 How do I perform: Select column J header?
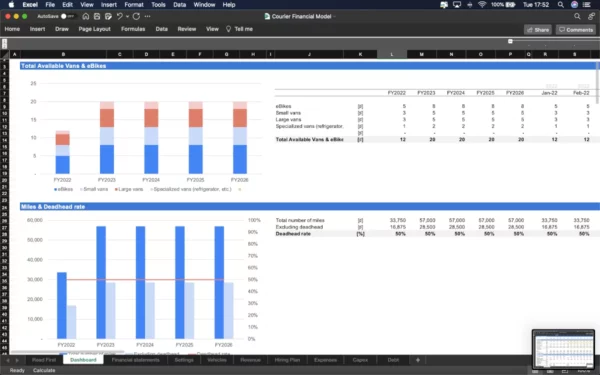(309, 54)
